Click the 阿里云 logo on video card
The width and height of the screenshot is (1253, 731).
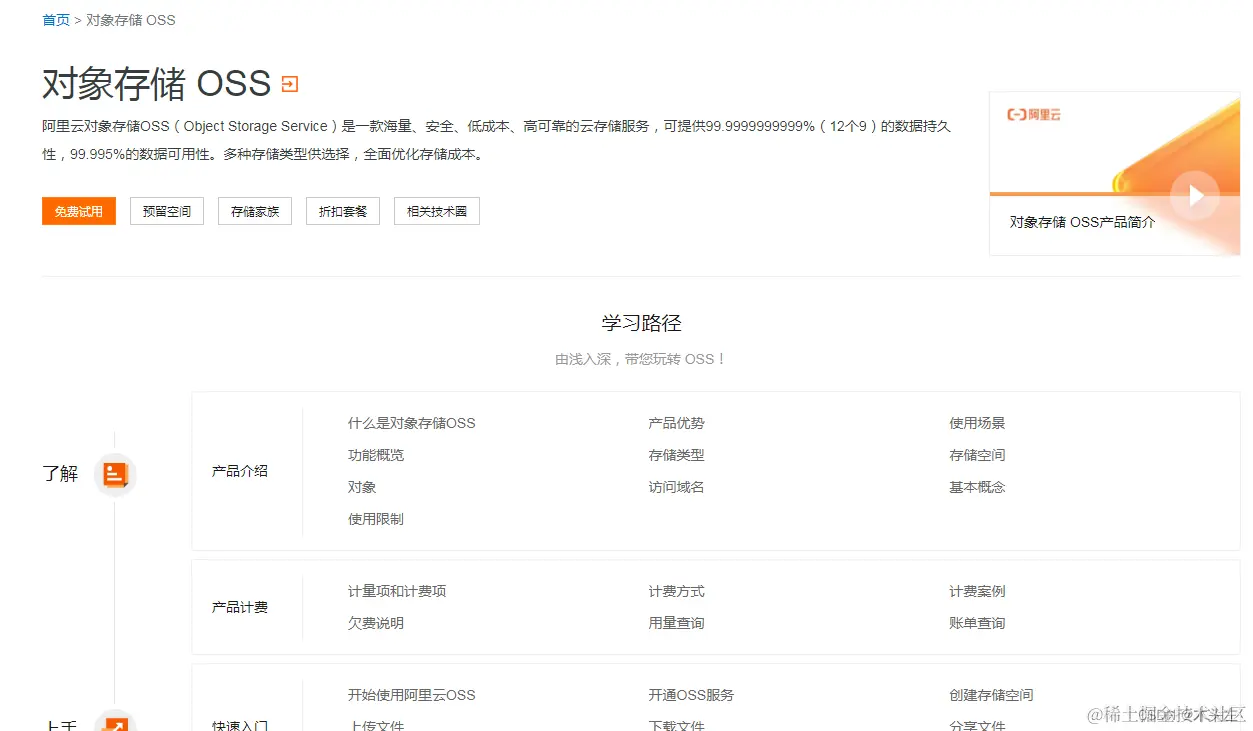pyautogui.click(x=1034, y=114)
